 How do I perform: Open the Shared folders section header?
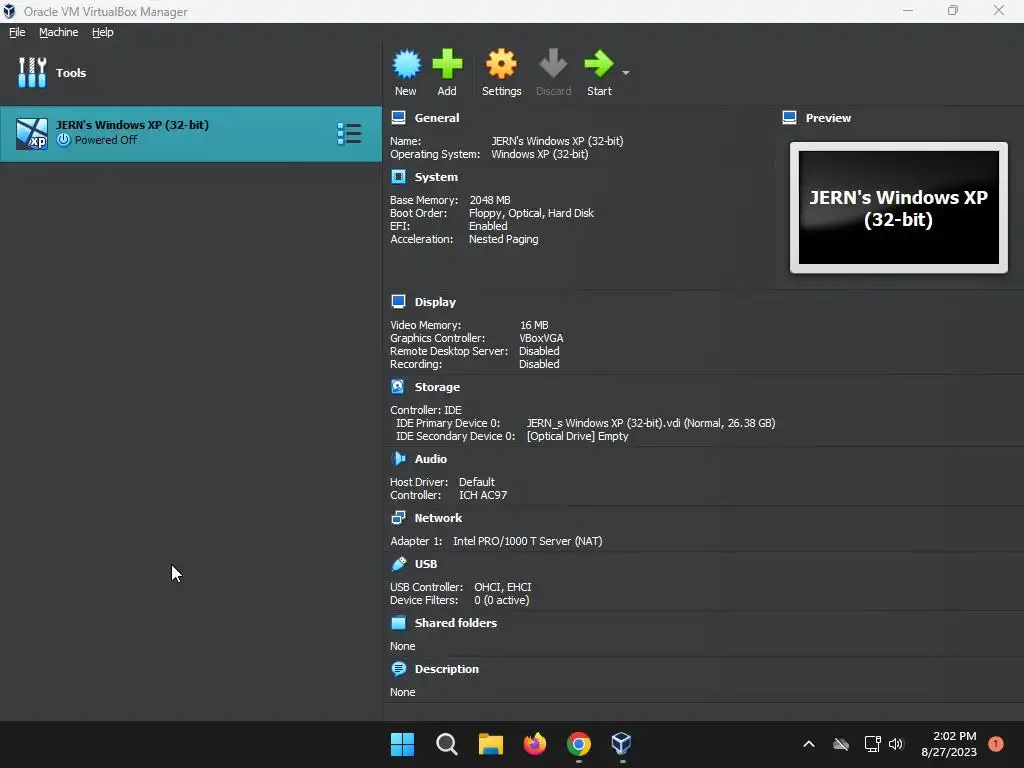456,623
